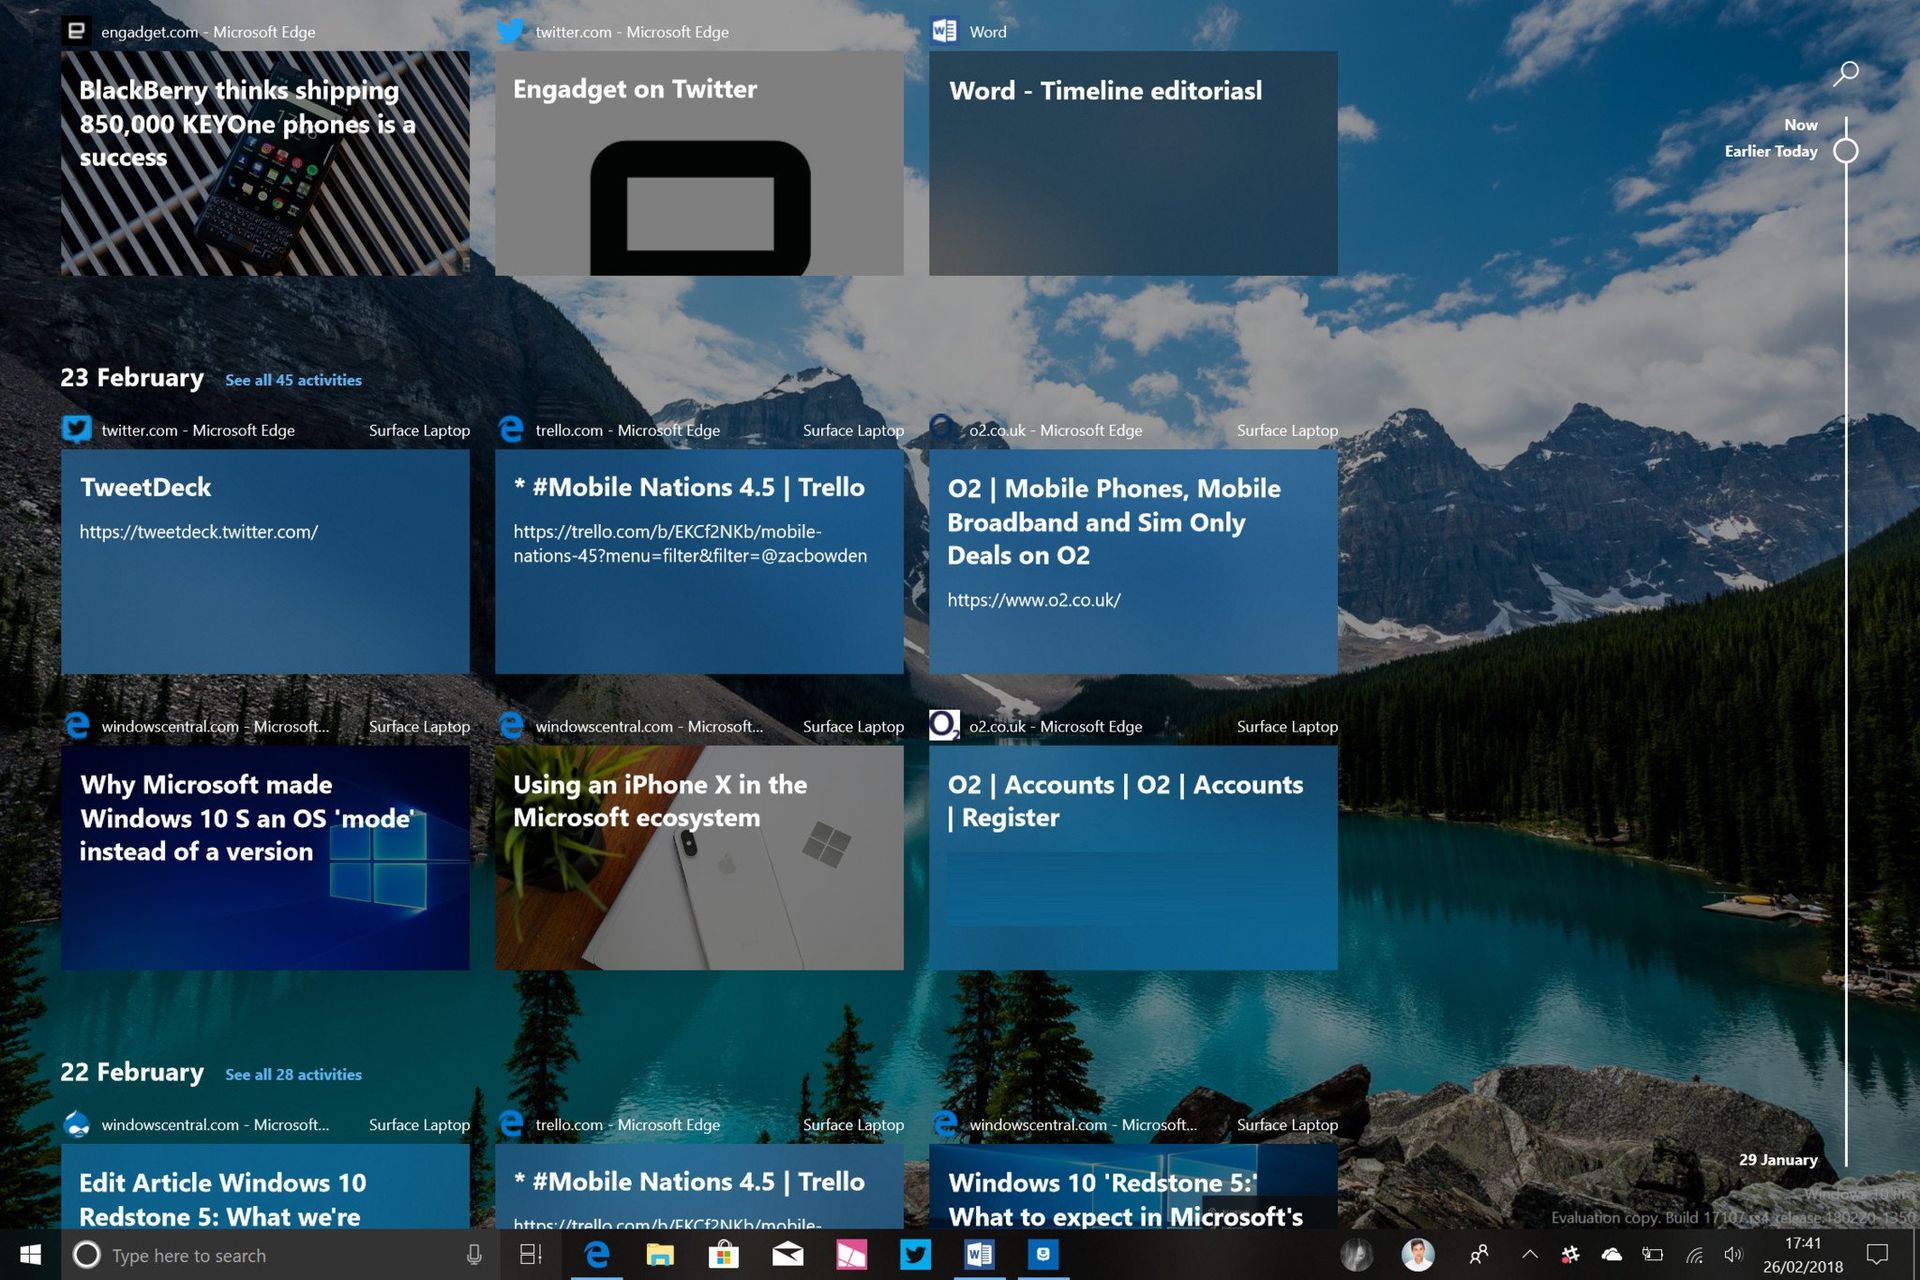Click the OneDrive cloud icon in the system tray
Screen dimensions: 1920x1280
point(1611,1255)
